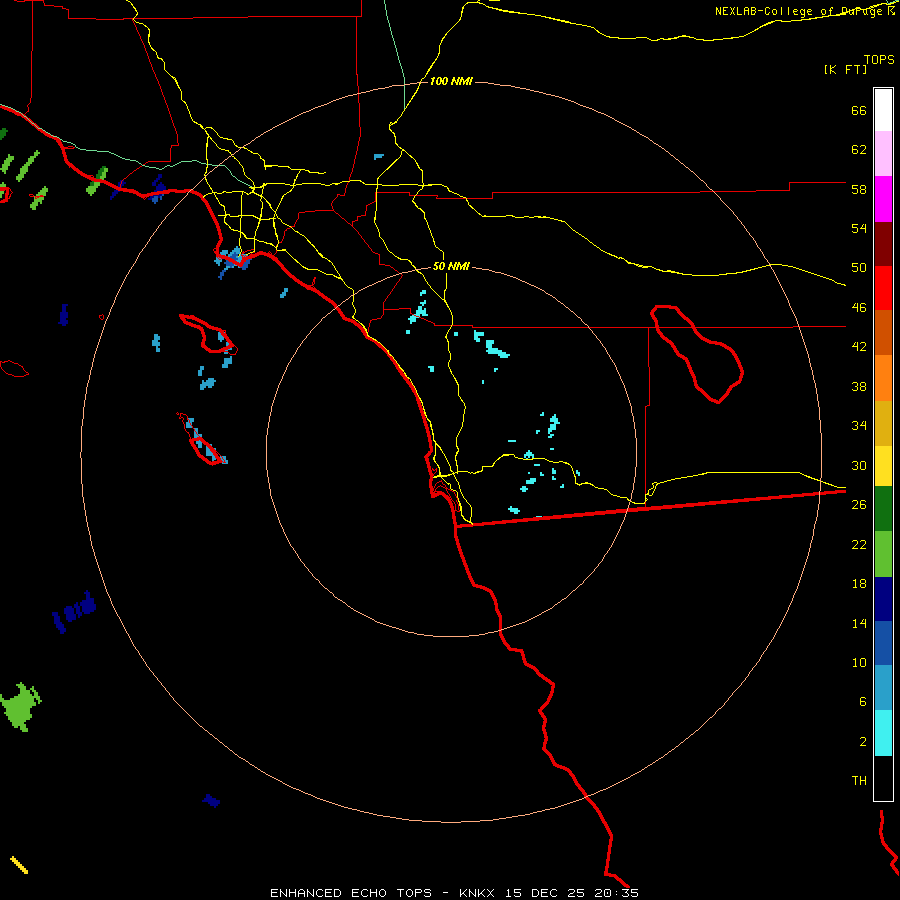Click the "66" scale value
This screenshot has width=900, height=900.
[859, 110]
